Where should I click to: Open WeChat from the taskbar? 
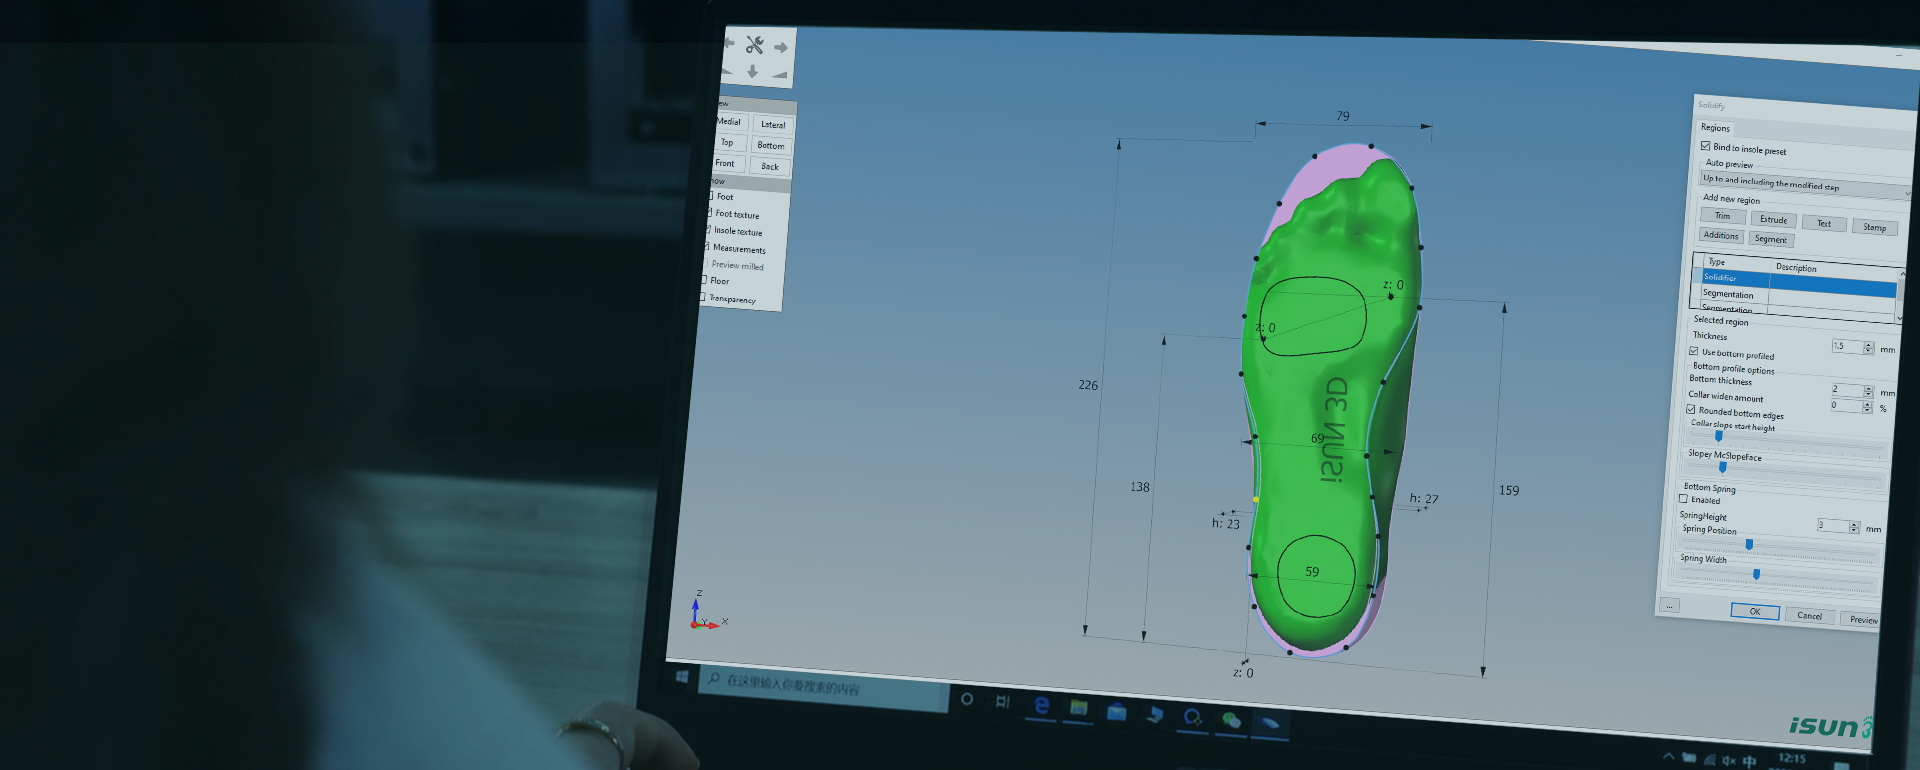point(1231,720)
